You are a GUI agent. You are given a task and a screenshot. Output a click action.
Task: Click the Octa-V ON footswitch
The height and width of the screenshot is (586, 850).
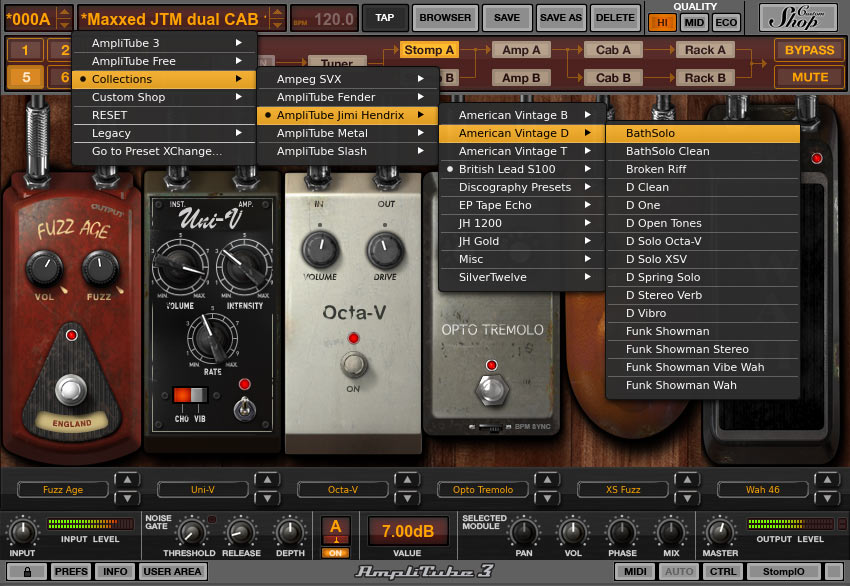[353, 365]
